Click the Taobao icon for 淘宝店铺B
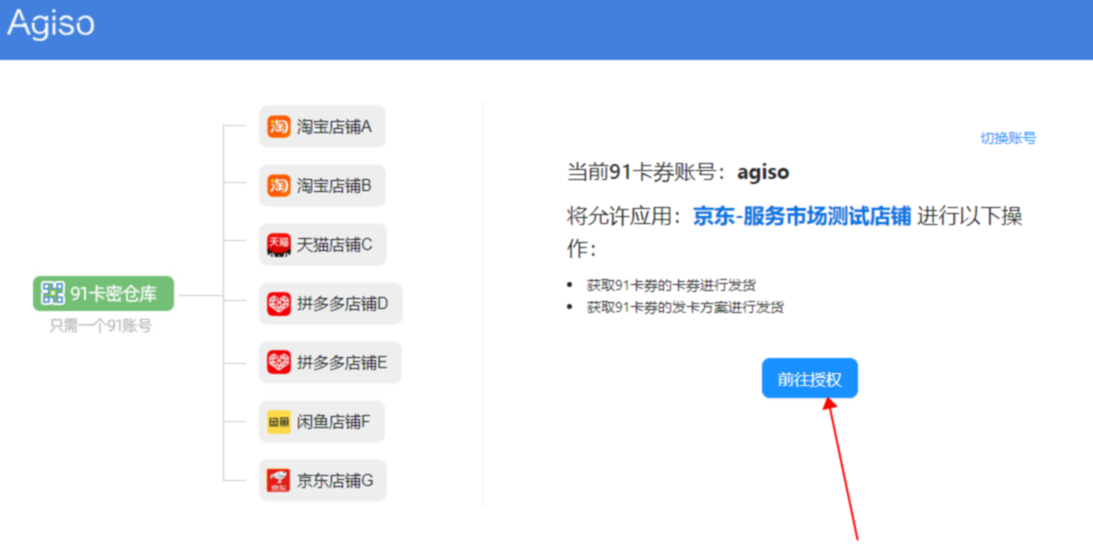The height and width of the screenshot is (549, 1093). pyautogui.click(x=279, y=185)
